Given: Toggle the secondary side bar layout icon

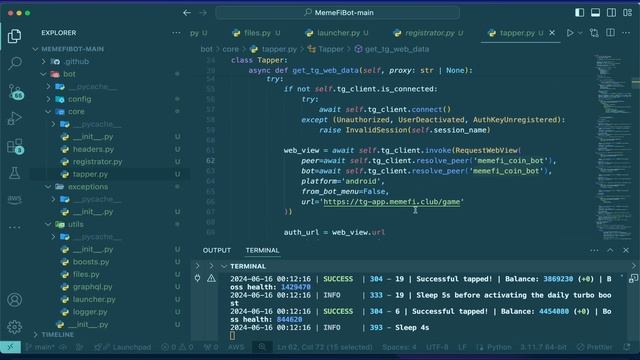Looking at the screenshot, I should [x=611, y=13].
